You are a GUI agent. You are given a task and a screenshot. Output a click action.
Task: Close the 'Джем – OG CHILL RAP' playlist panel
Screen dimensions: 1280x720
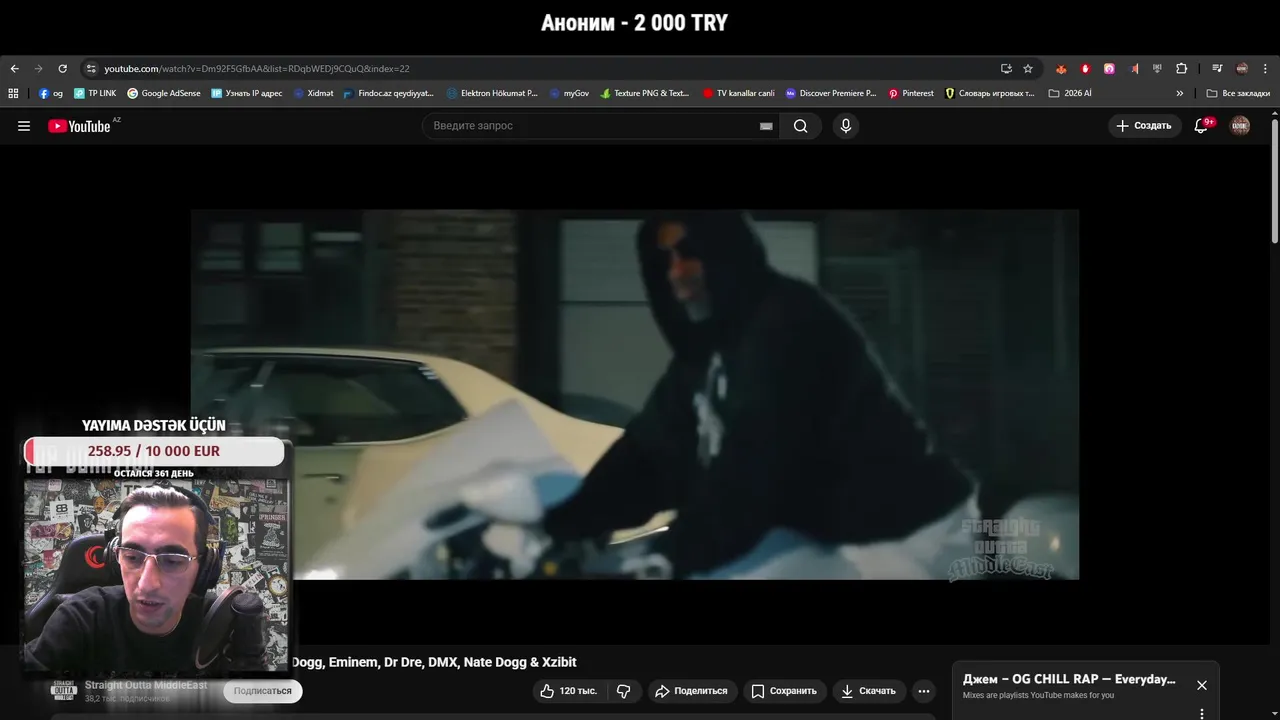(1202, 685)
